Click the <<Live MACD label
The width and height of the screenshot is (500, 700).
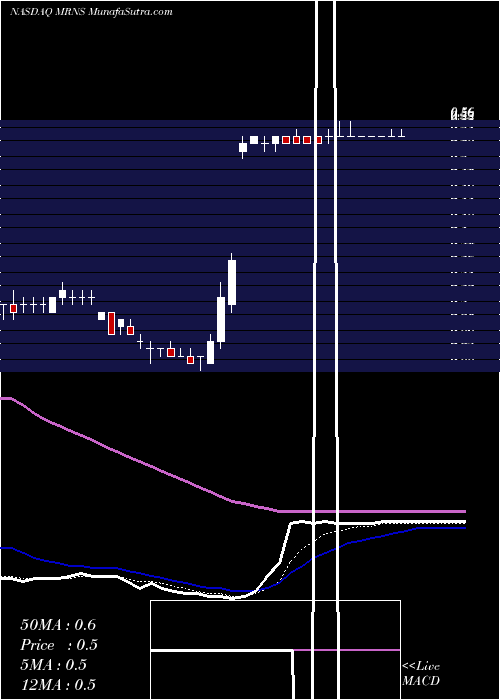(x=421, y=673)
